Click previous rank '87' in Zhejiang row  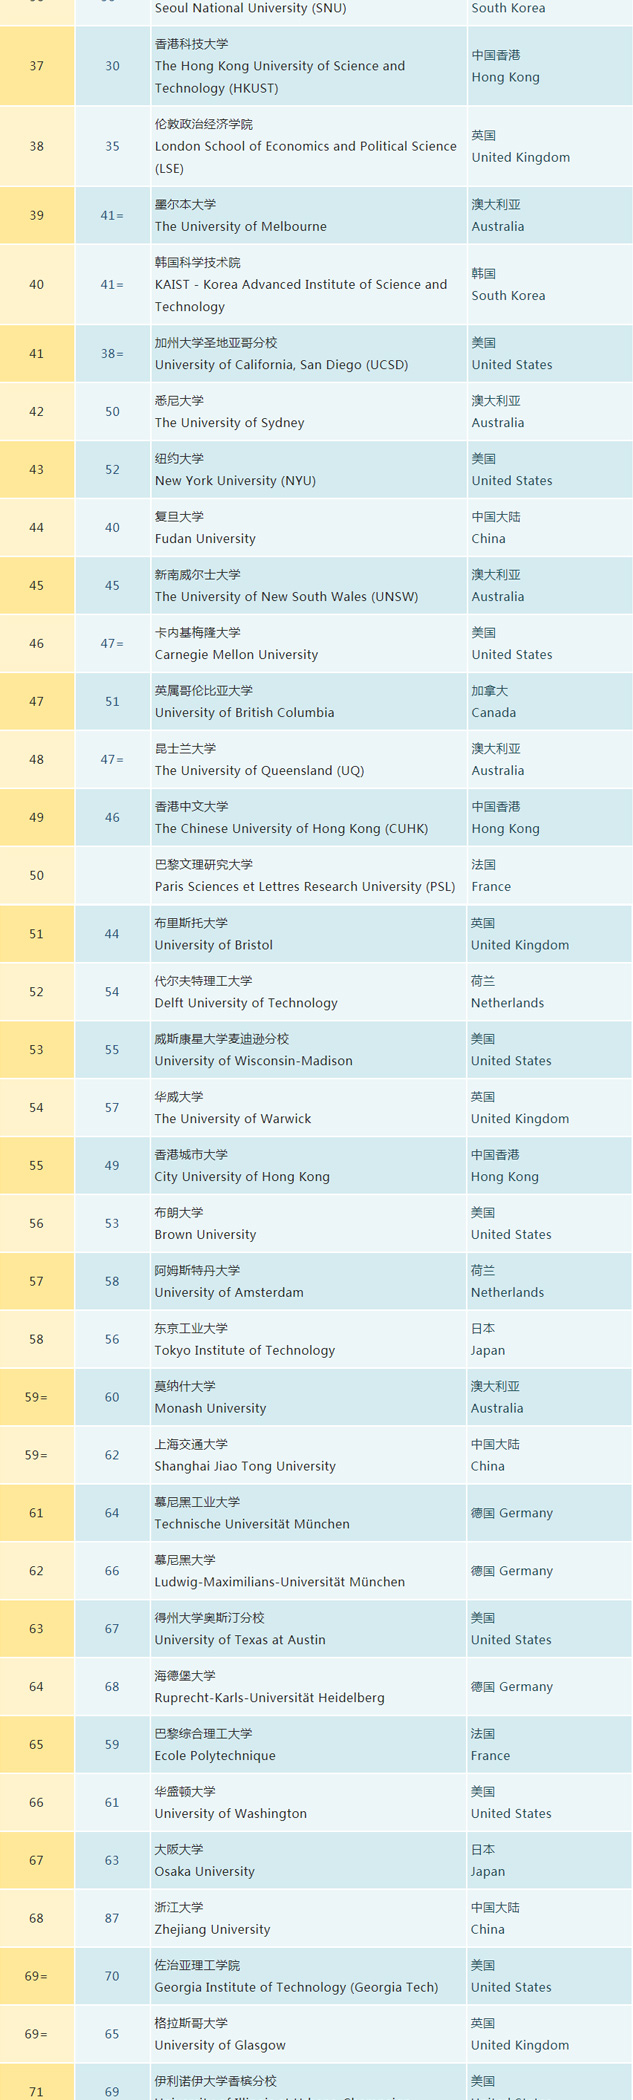click(x=112, y=1920)
